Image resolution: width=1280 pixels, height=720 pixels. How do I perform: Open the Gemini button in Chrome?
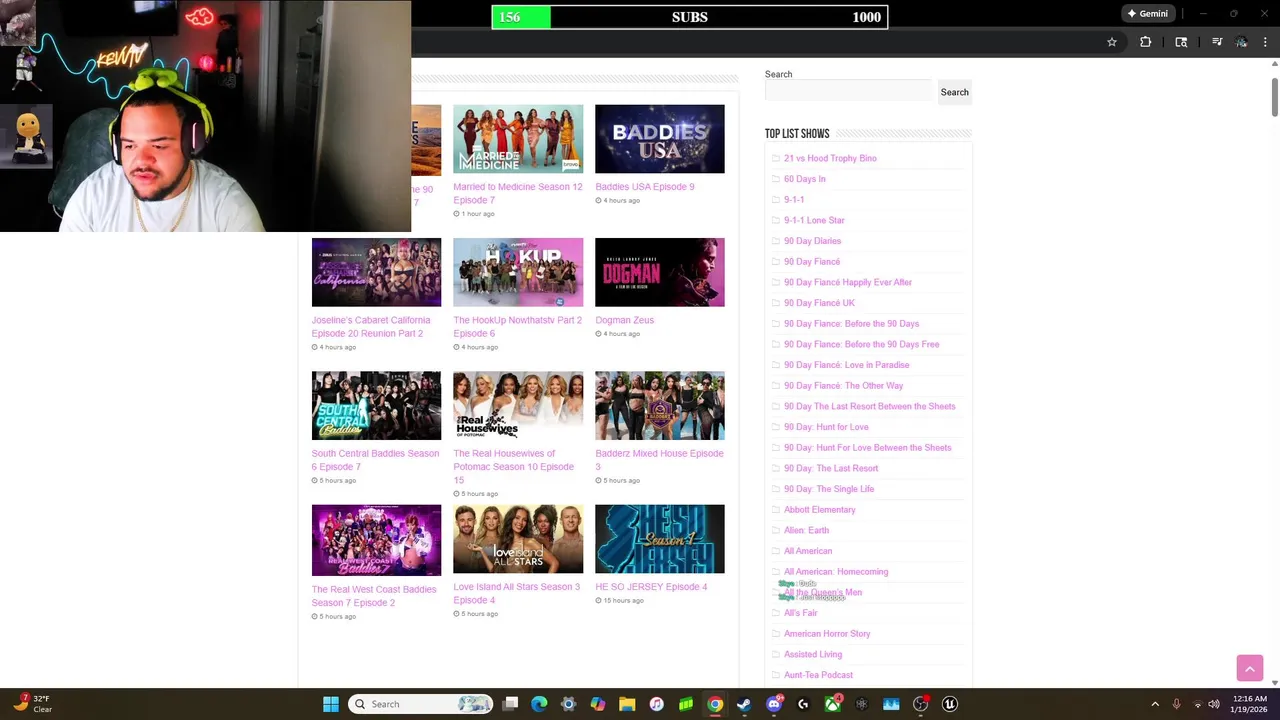tap(1147, 14)
